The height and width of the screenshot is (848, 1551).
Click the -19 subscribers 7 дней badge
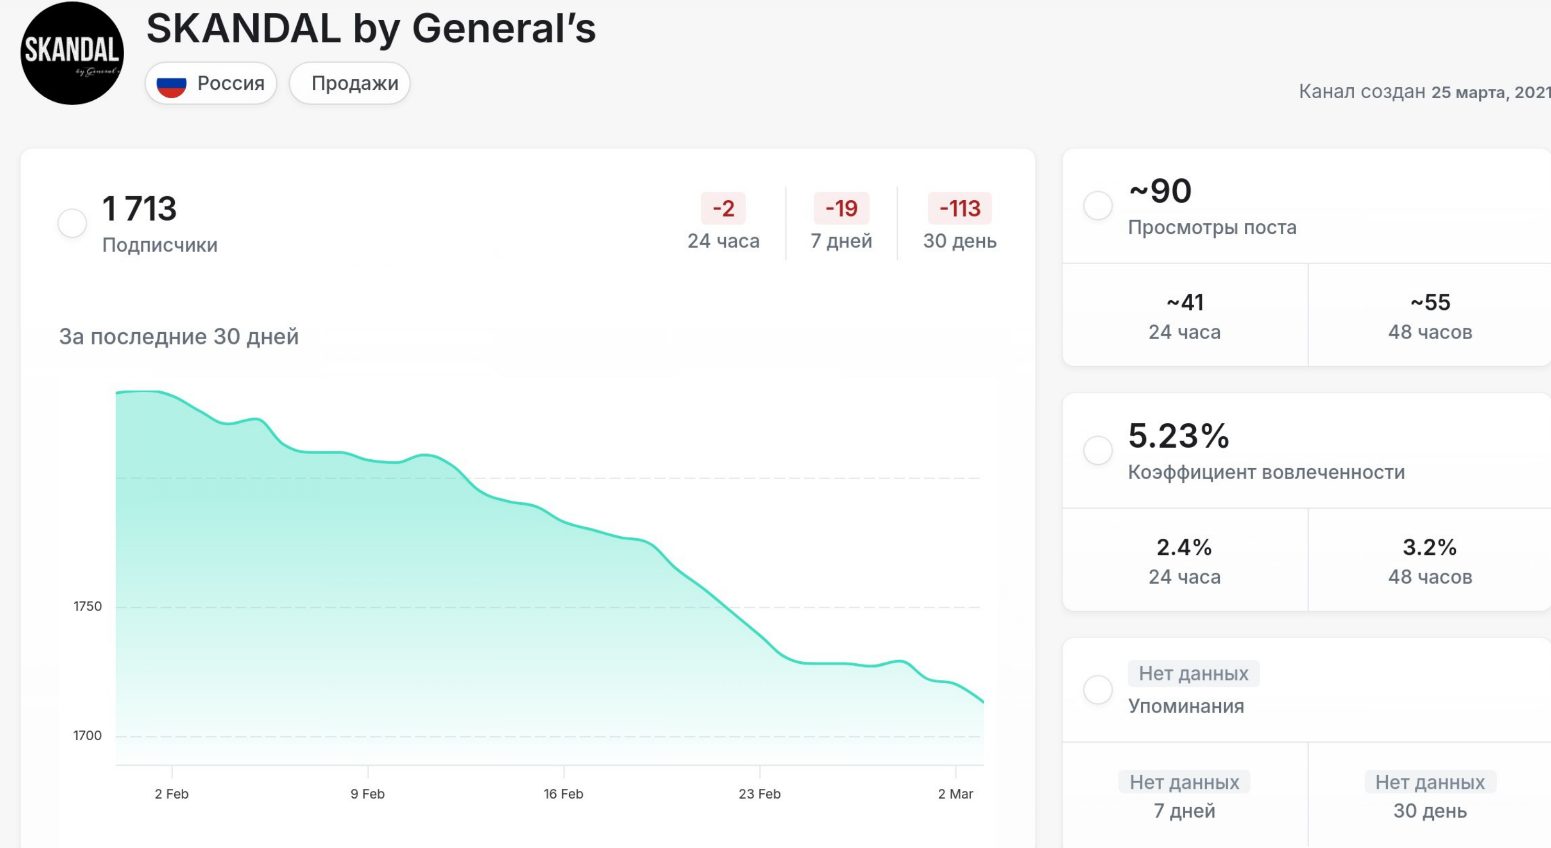pos(841,208)
